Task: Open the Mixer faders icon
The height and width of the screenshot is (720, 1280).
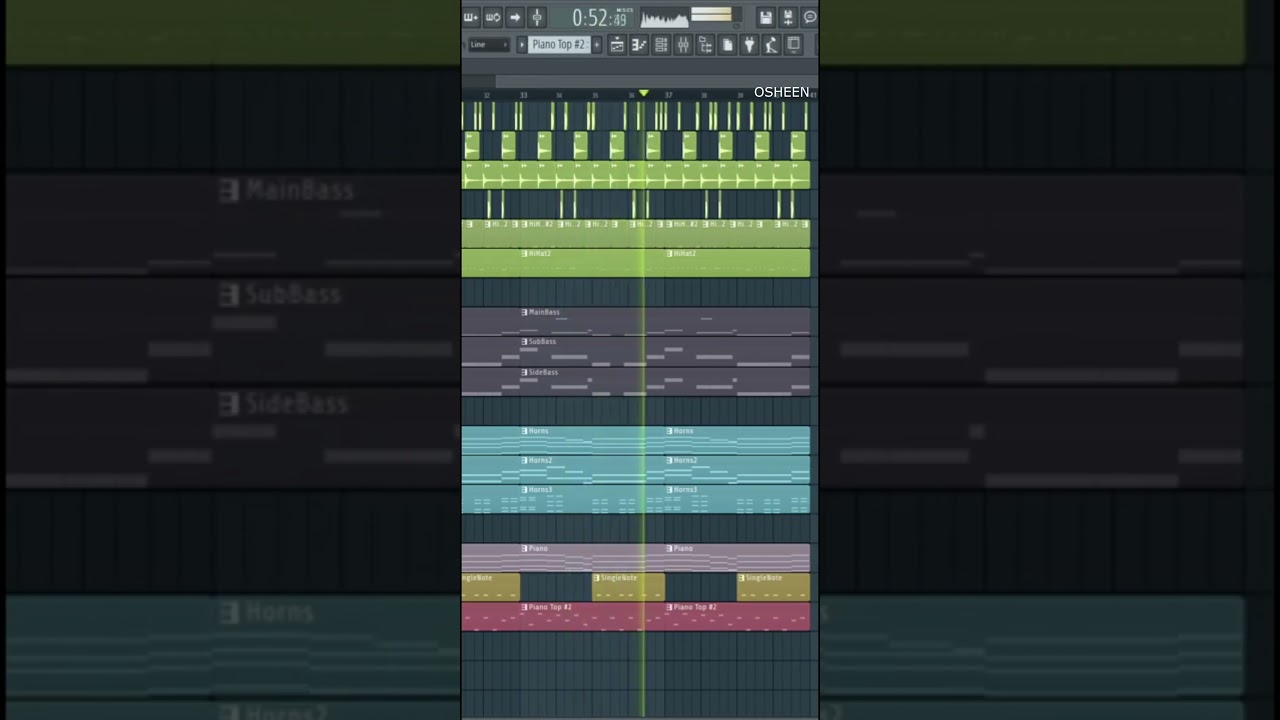Action: click(683, 45)
